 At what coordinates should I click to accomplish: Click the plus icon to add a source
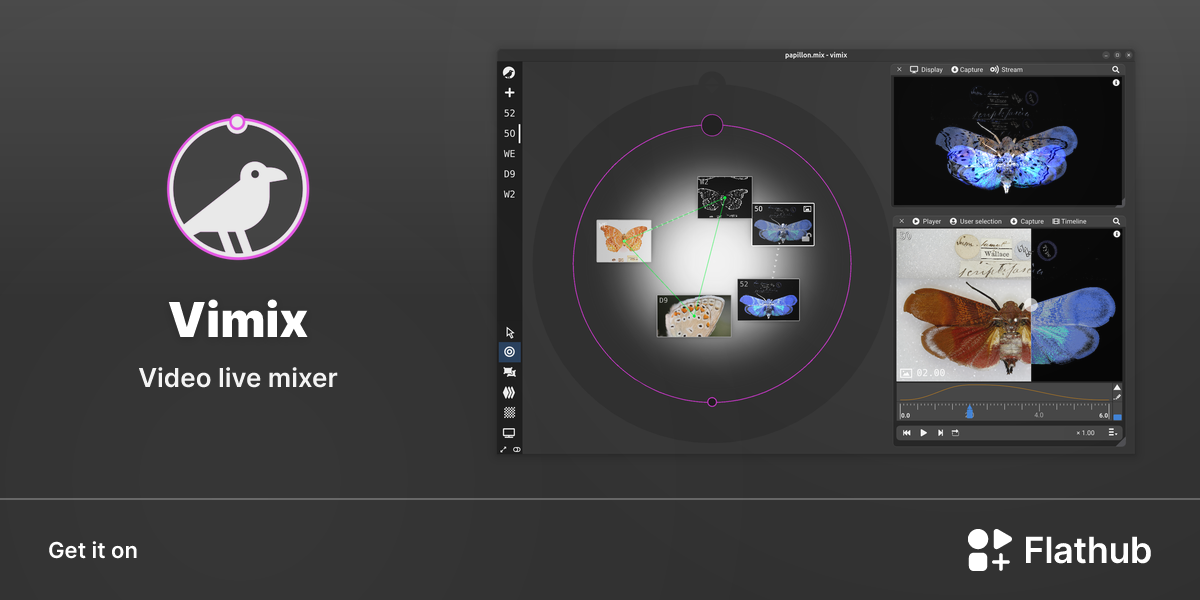click(509, 92)
